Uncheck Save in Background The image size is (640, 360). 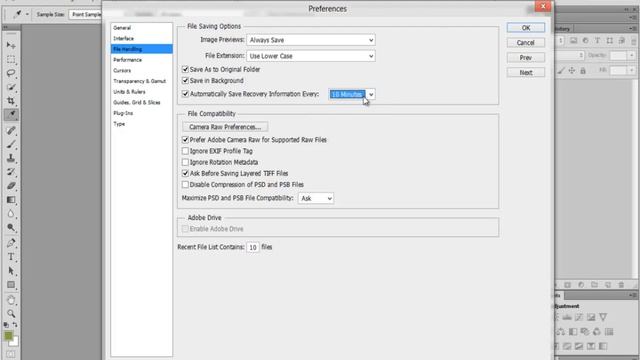185,80
